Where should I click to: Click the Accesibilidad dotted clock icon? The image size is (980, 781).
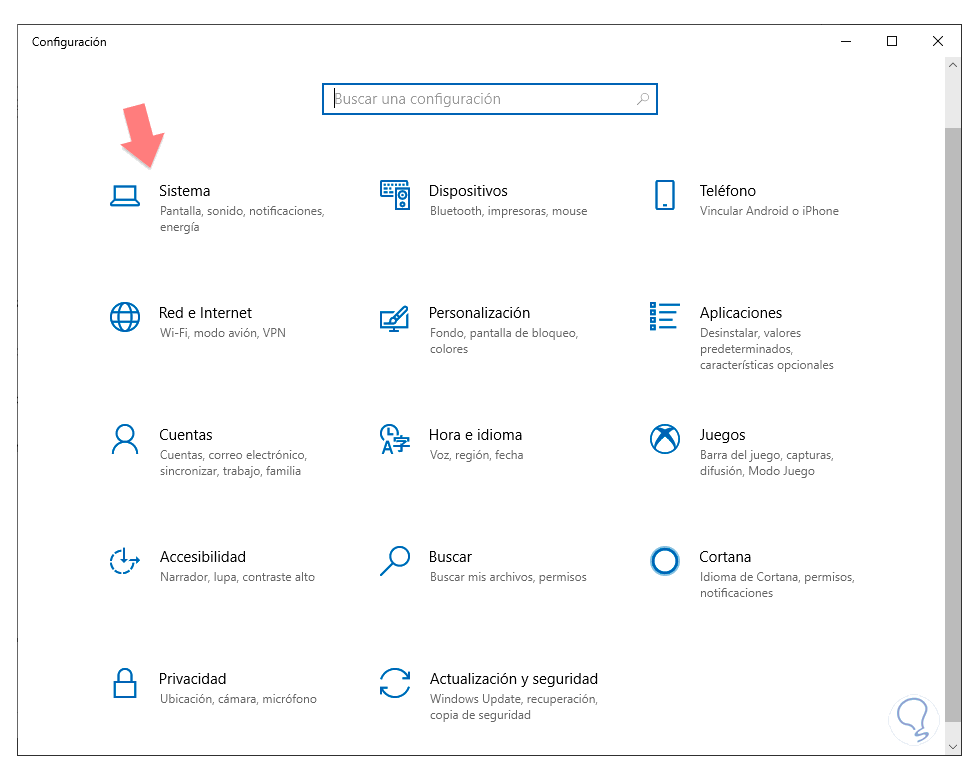(124, 560)
